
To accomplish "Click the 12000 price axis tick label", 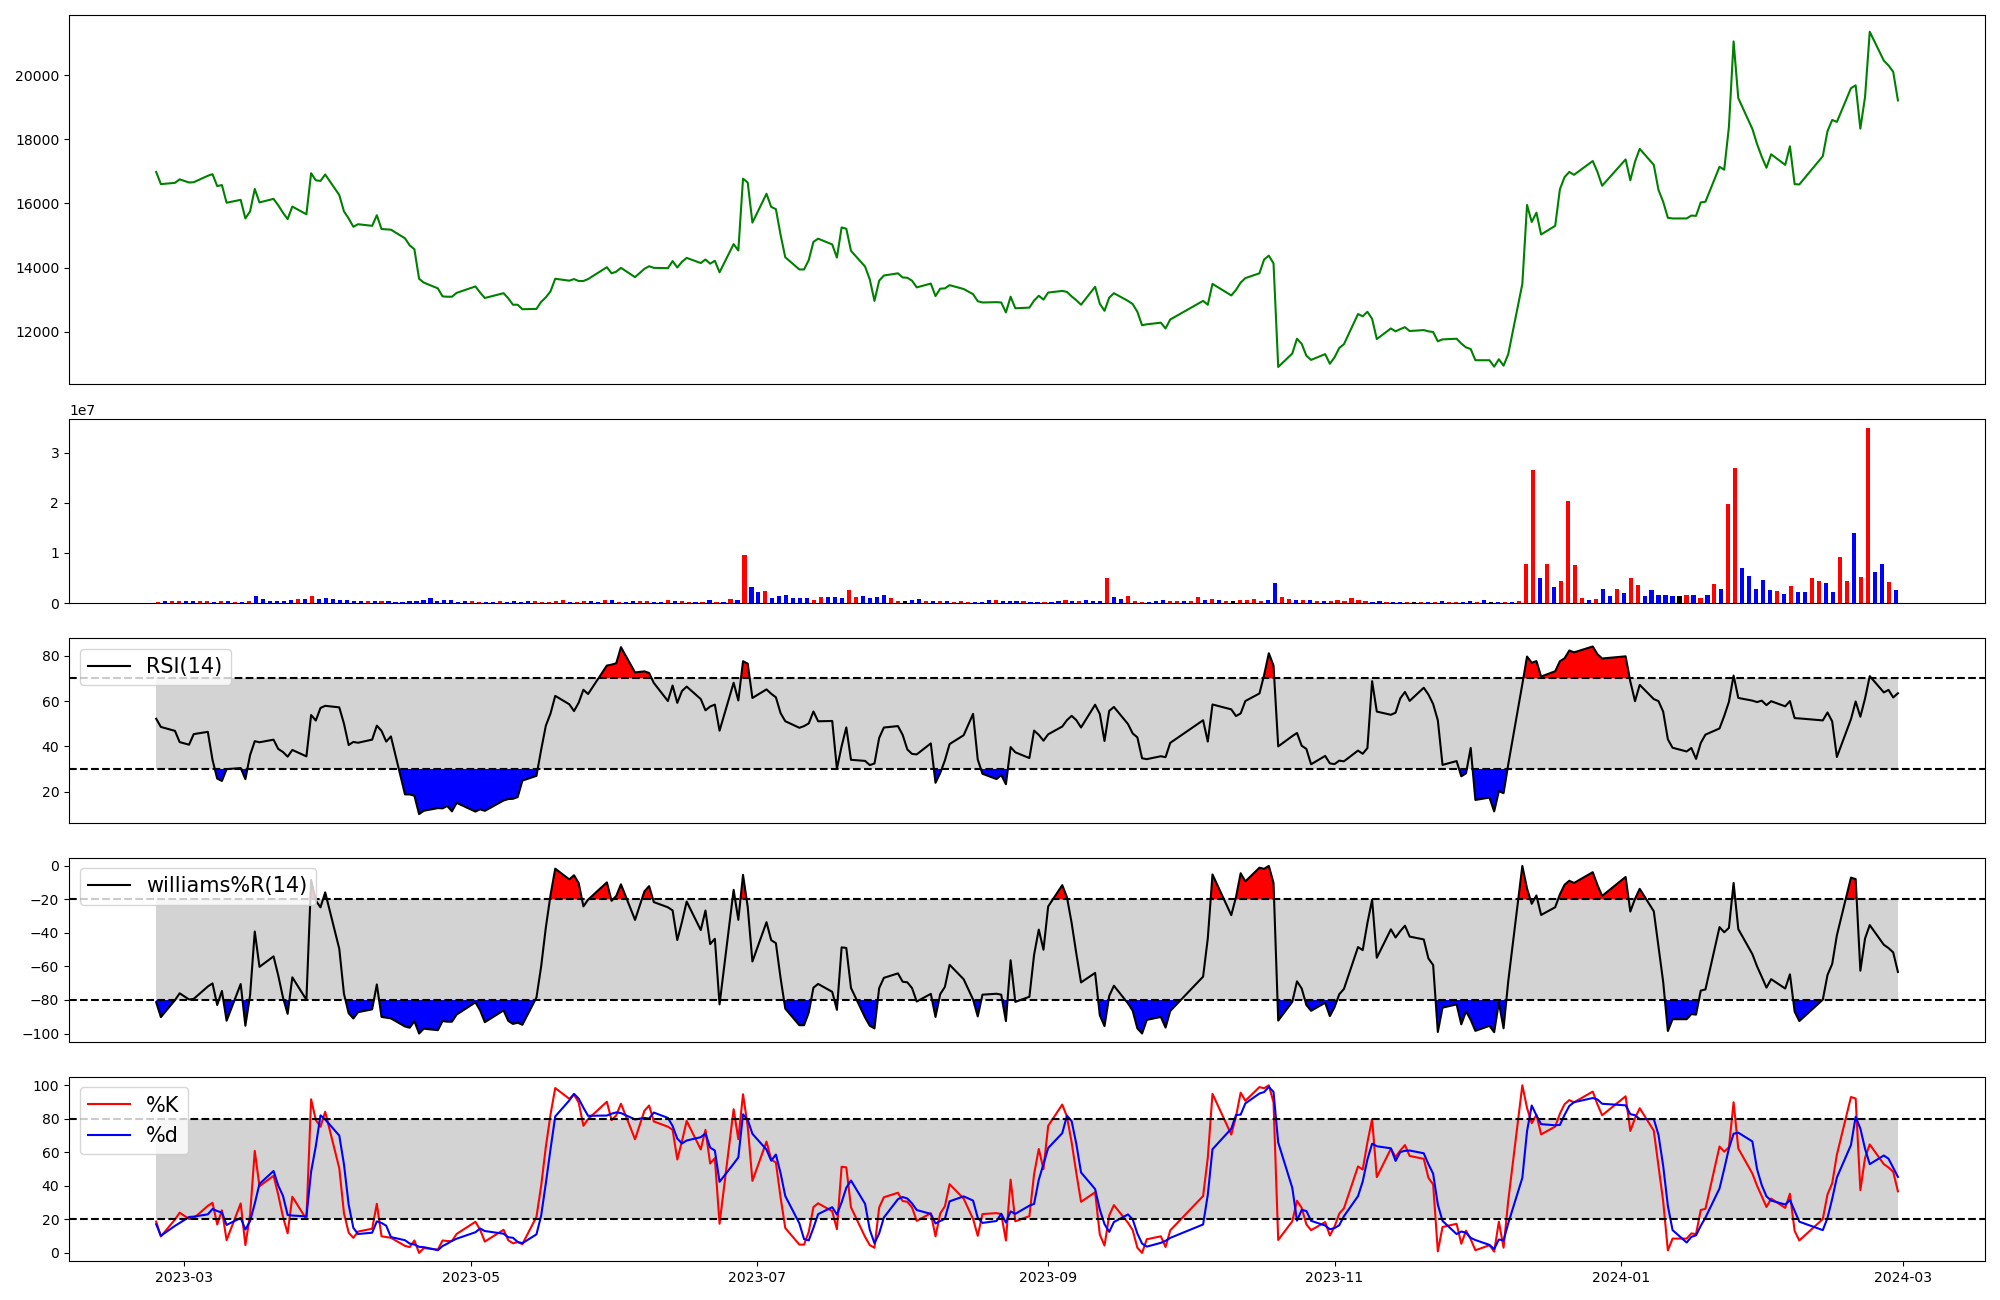I will click(x=37, y=333).
